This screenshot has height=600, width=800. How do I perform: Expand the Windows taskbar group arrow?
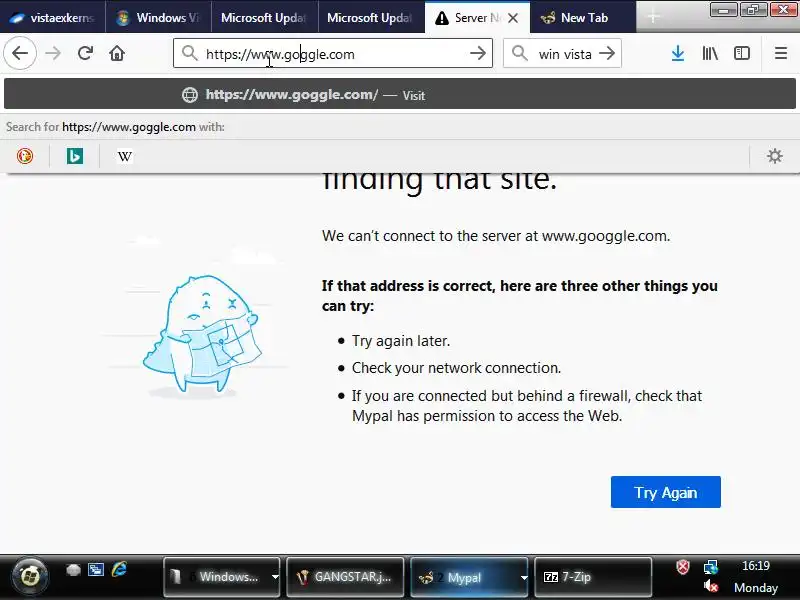coord(275,577)
